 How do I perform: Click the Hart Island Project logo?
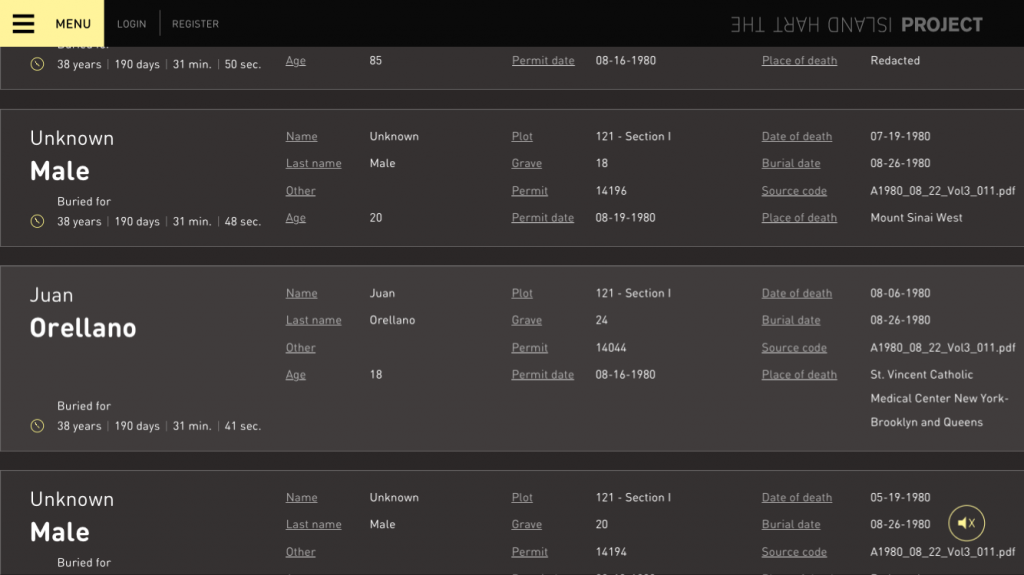pyautogui.click(x=856, y=25)
